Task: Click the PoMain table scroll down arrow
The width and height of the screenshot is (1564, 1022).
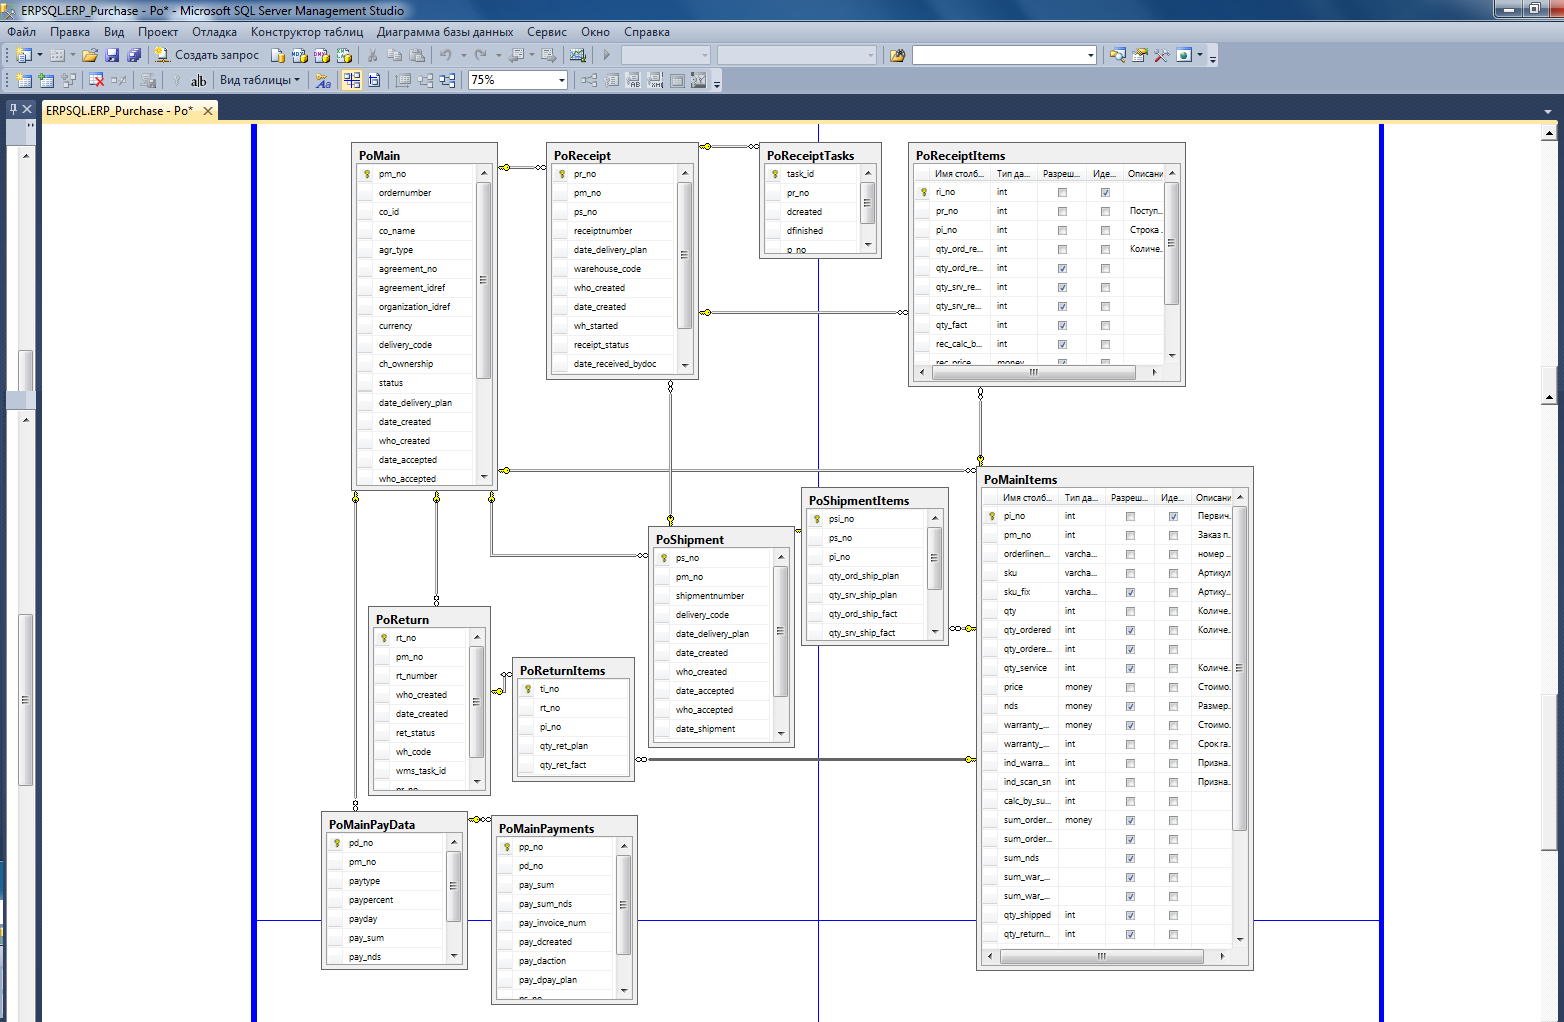Action: [x=484, y=477]
